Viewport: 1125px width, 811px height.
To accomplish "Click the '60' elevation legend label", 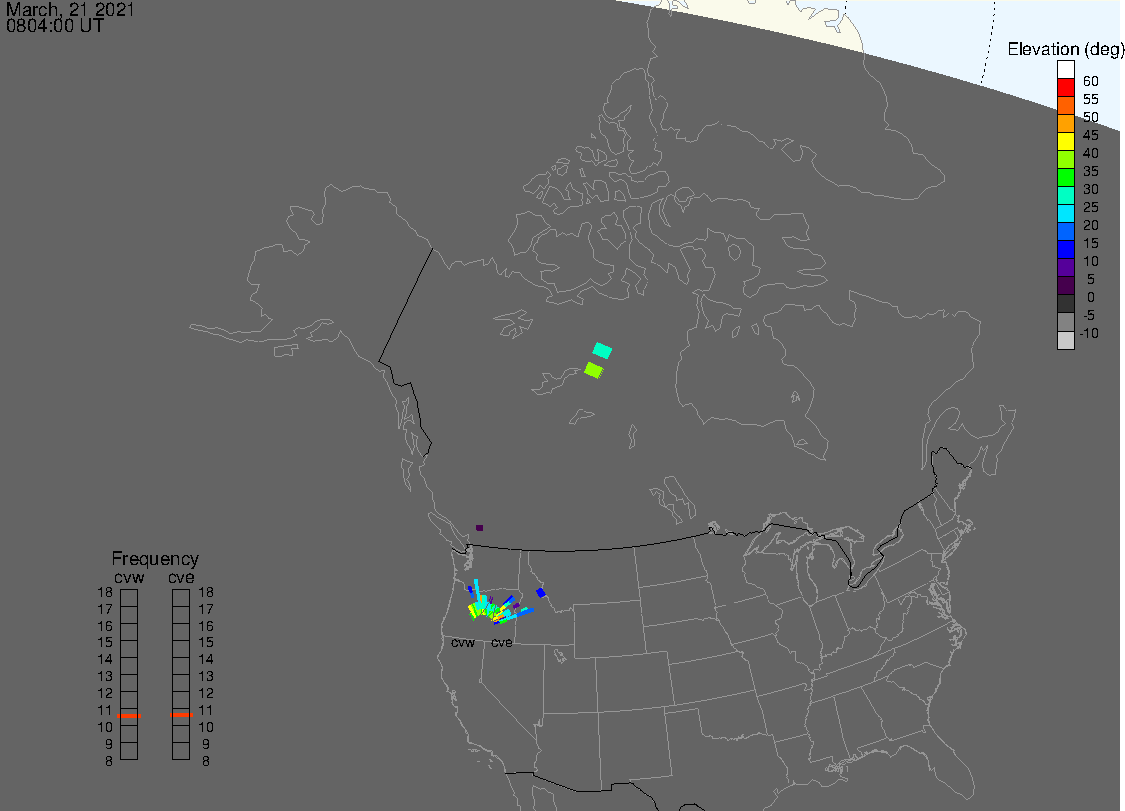I will (1091, 81).
